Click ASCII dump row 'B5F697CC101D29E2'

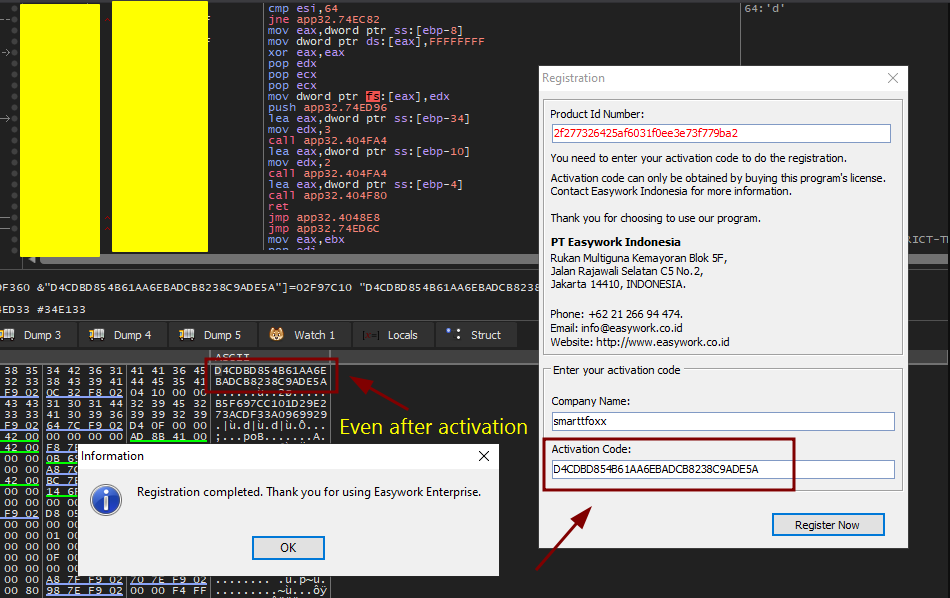point(270,404)
